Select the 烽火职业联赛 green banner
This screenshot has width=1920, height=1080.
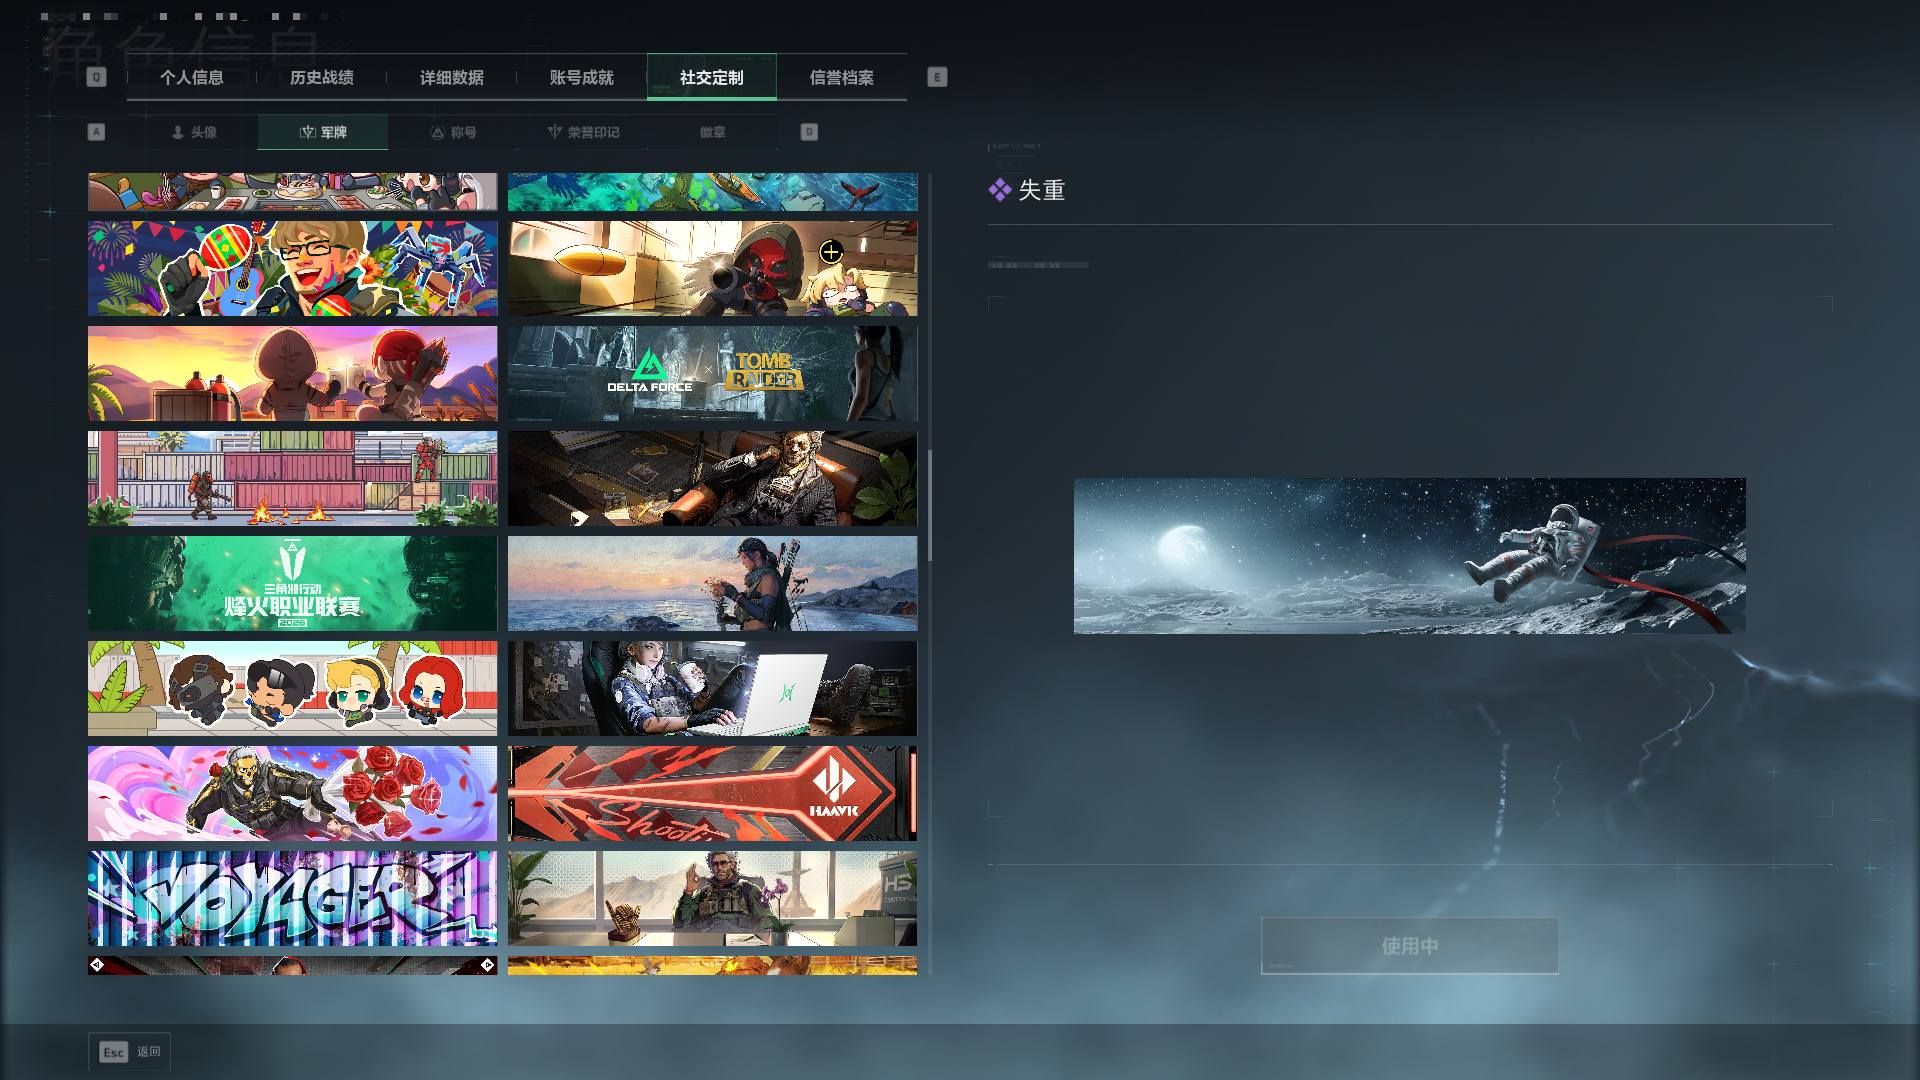click(292, 583)
